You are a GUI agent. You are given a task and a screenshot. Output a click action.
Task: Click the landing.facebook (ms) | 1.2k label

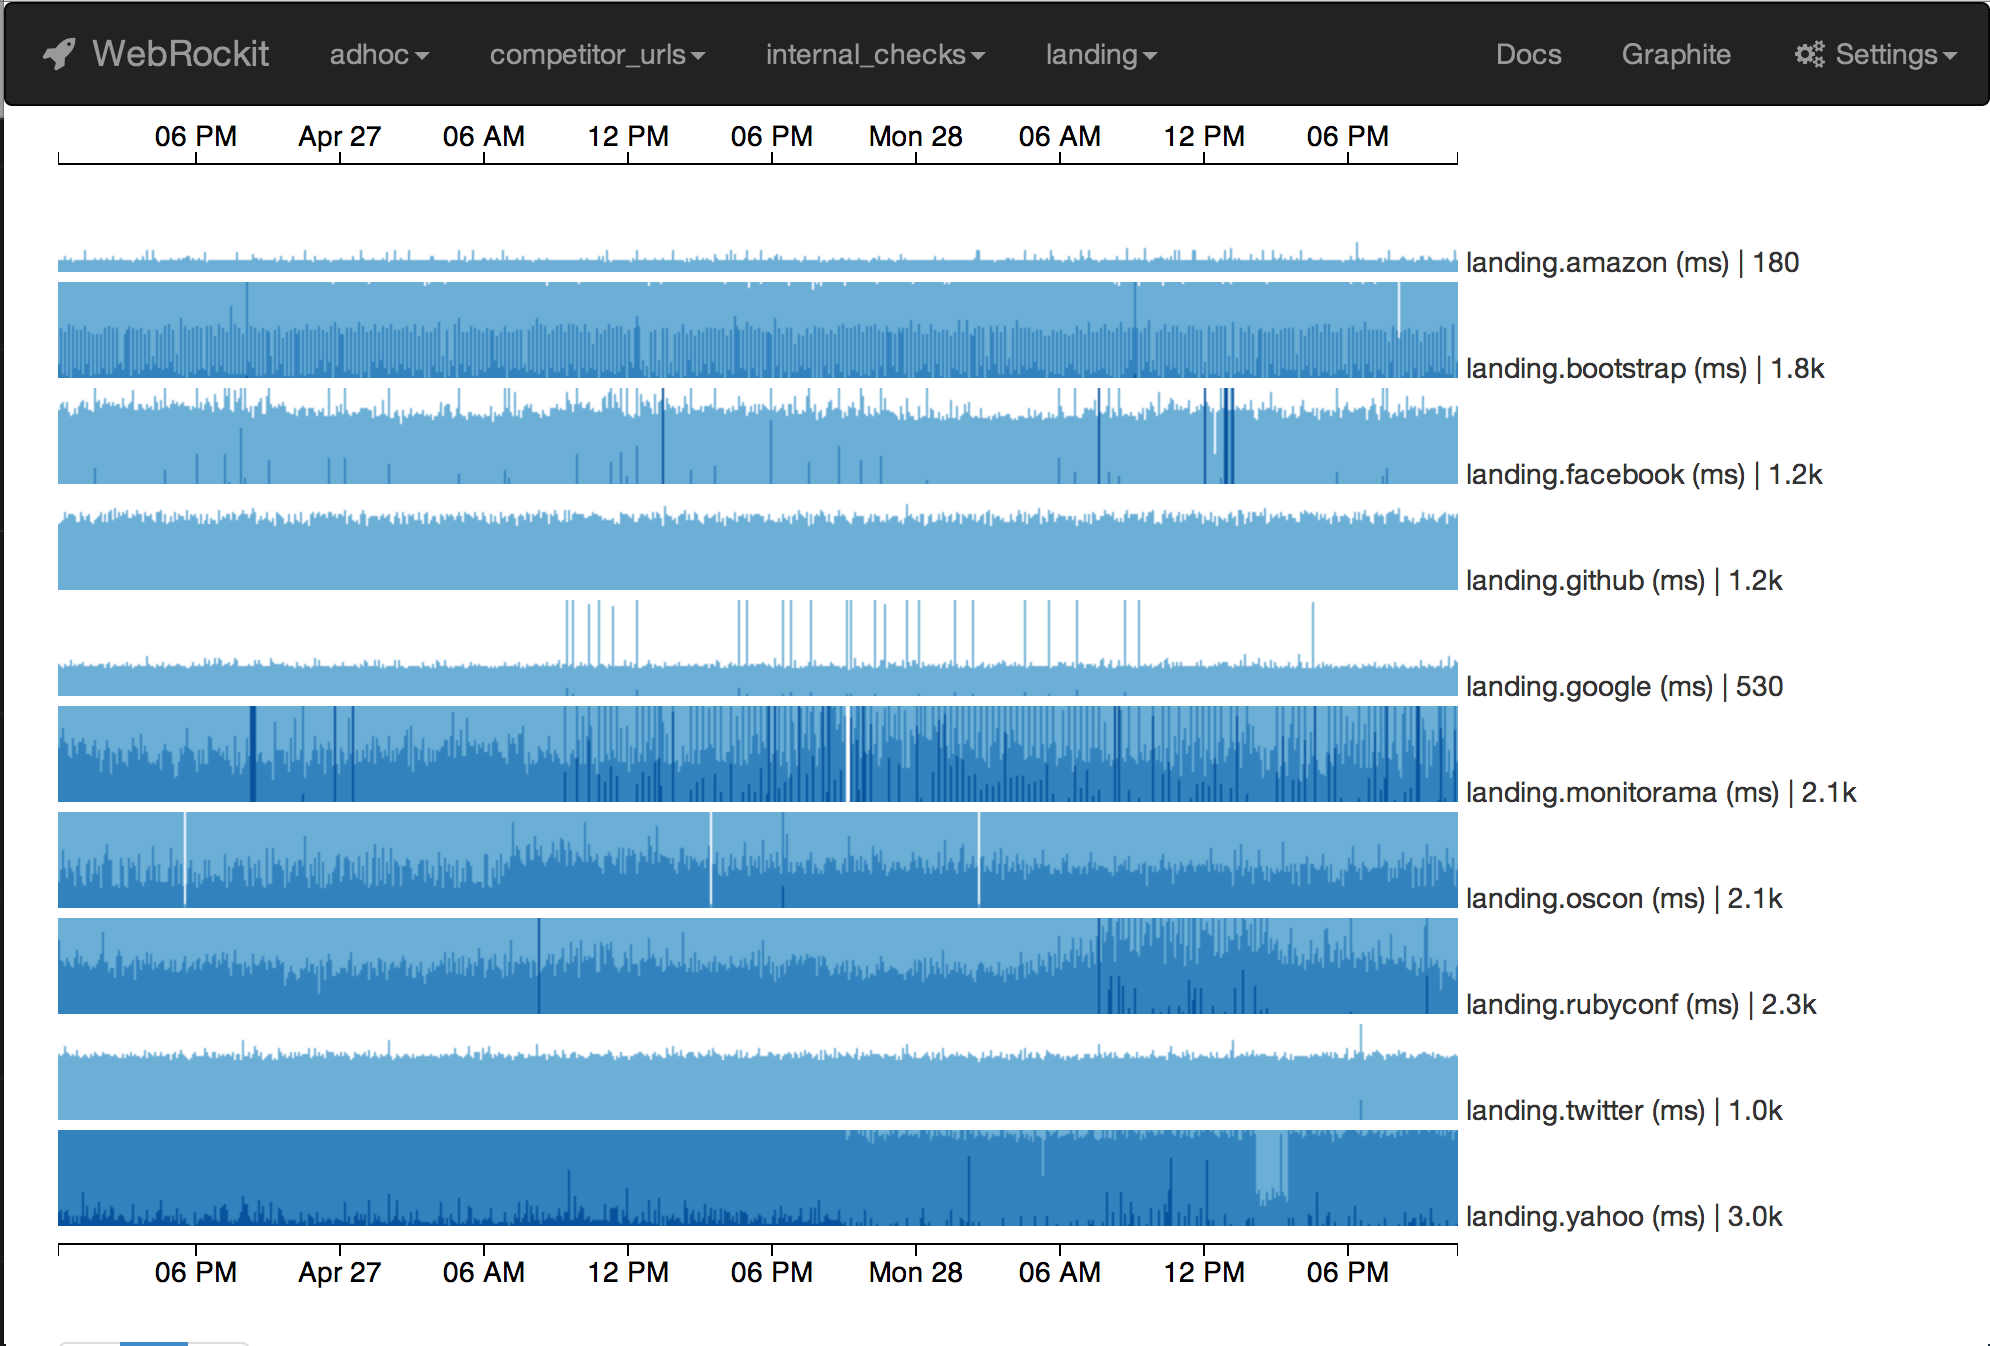[1644, 475]
